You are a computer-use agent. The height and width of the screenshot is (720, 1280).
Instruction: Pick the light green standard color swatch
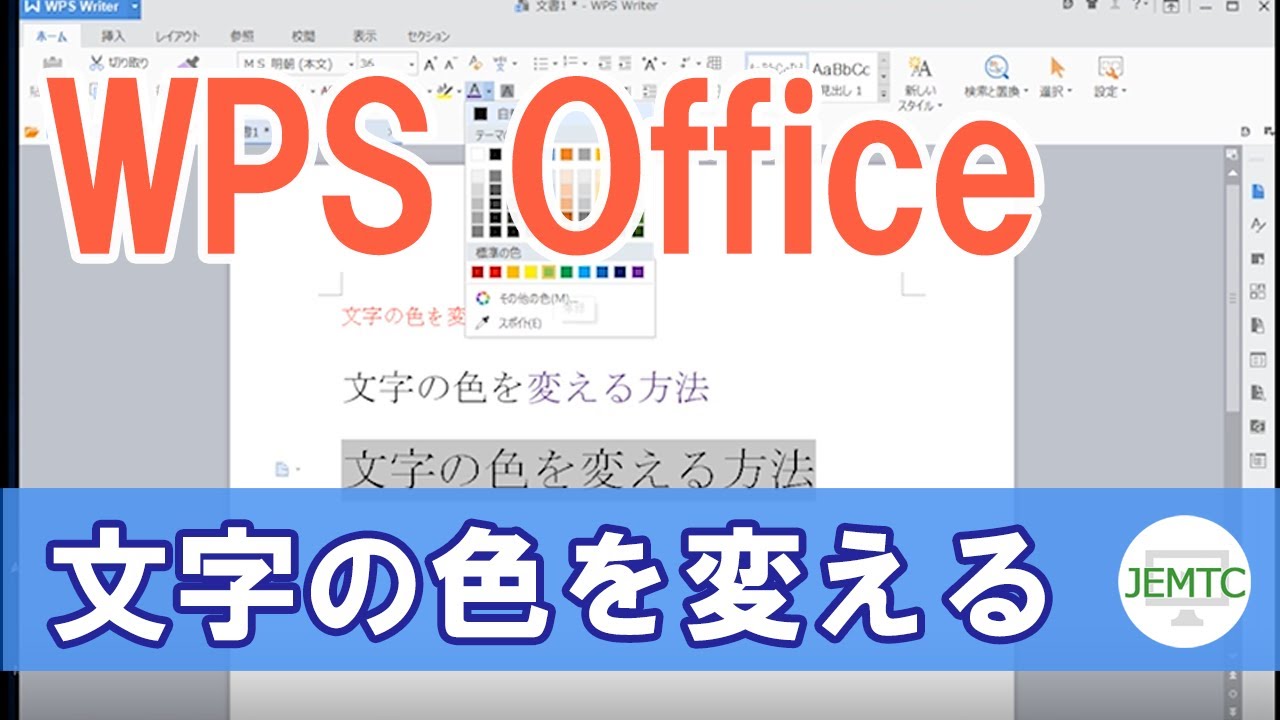(x=549, y=272)
